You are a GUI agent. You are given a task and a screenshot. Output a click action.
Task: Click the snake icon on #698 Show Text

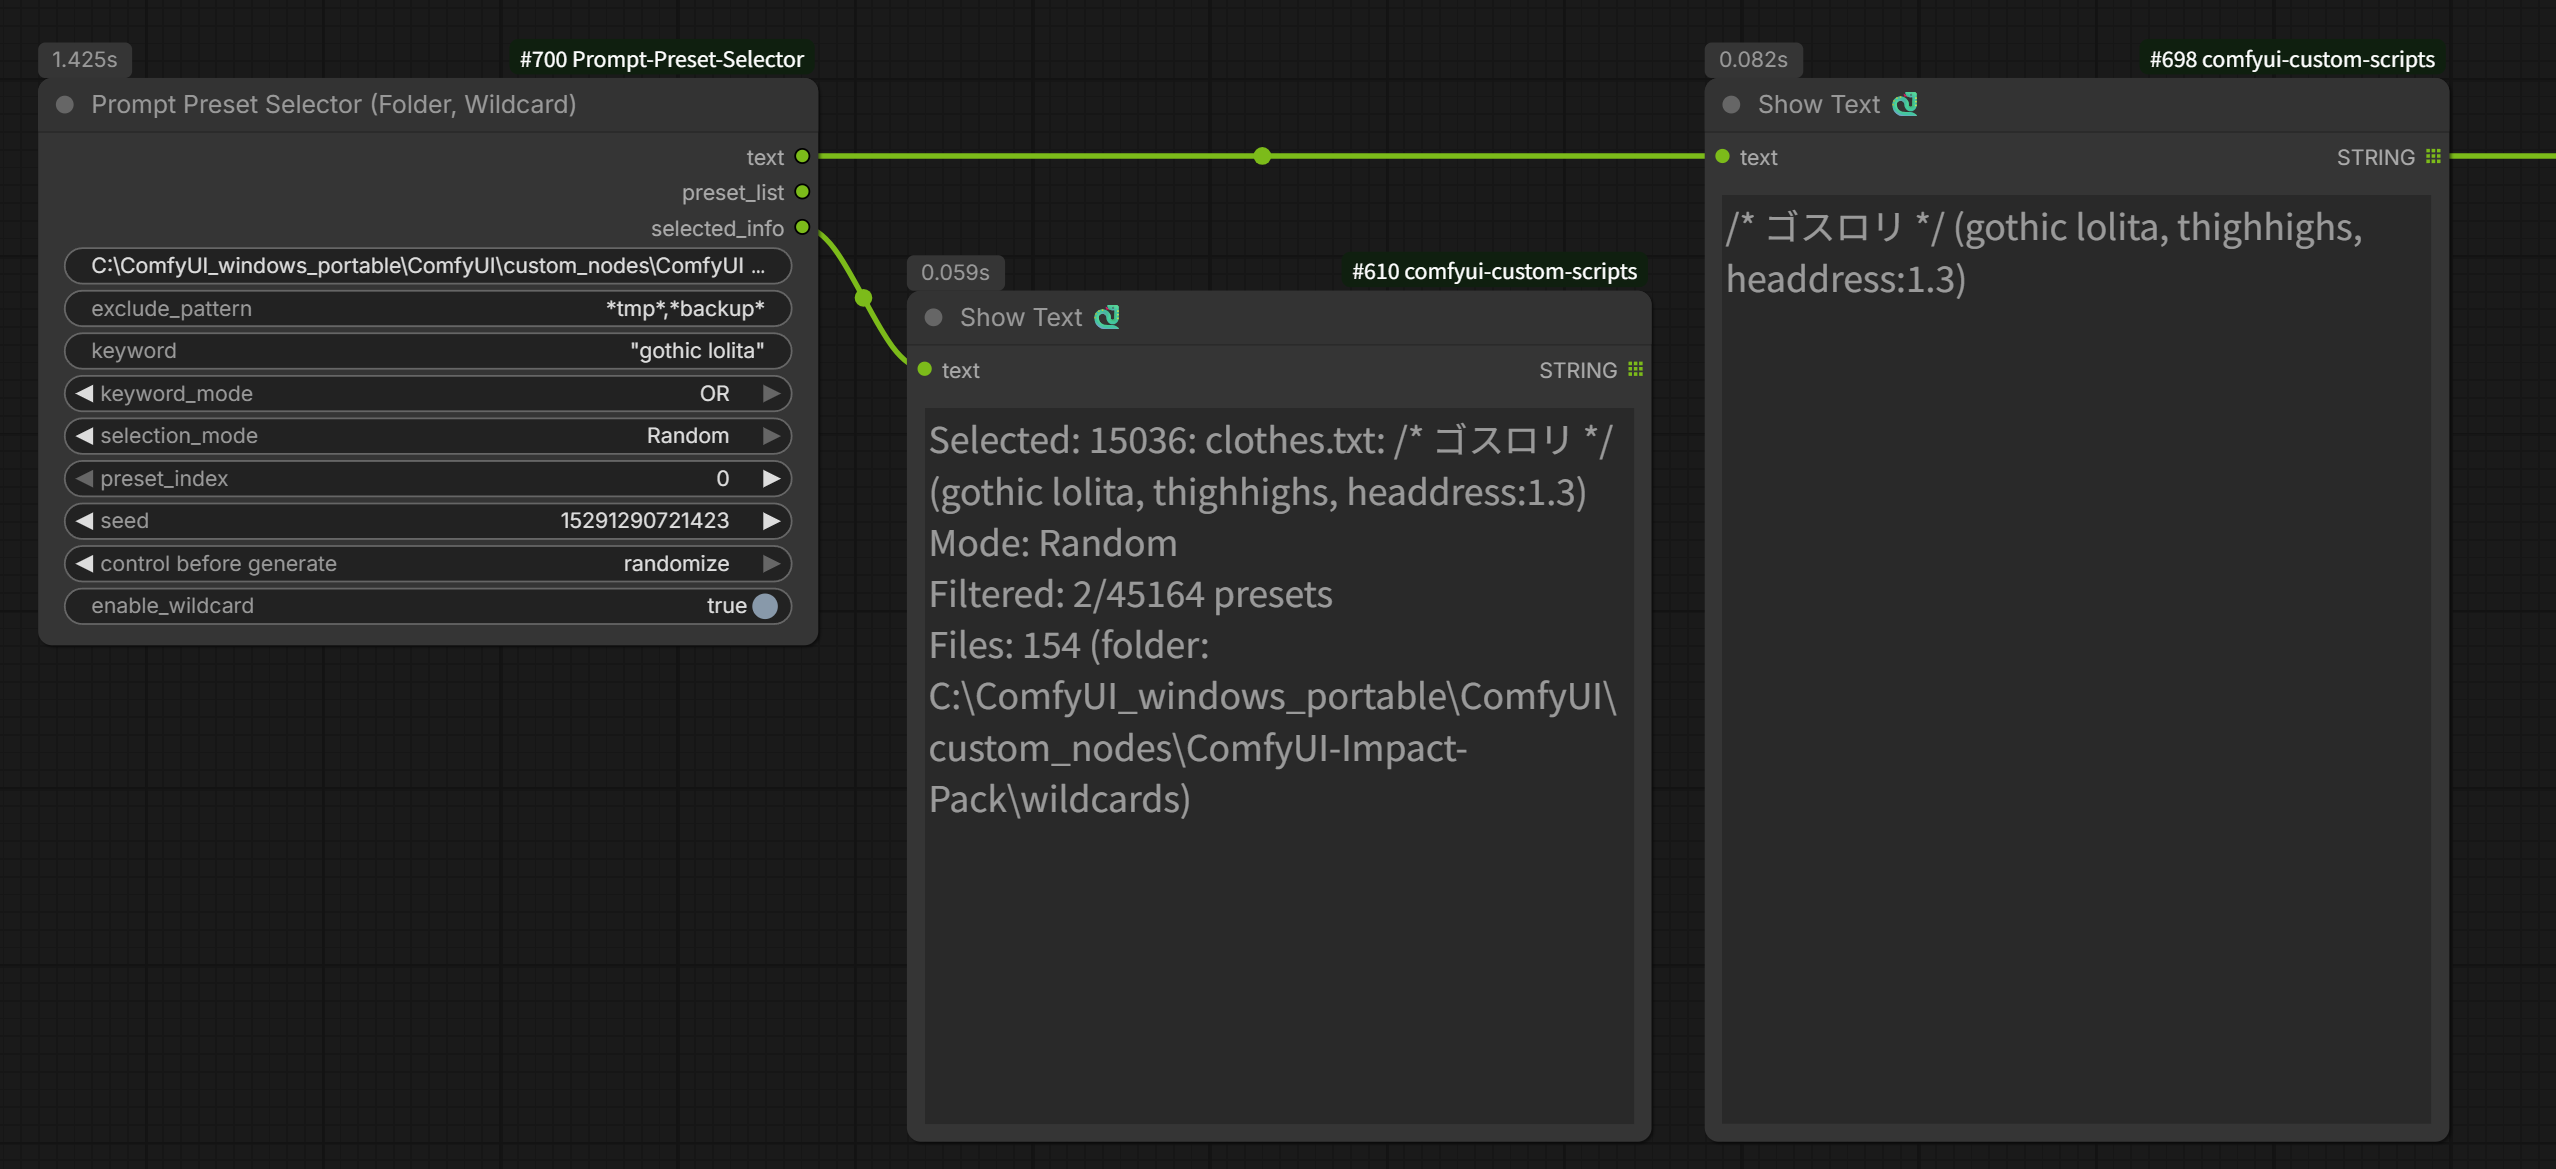1905,104
